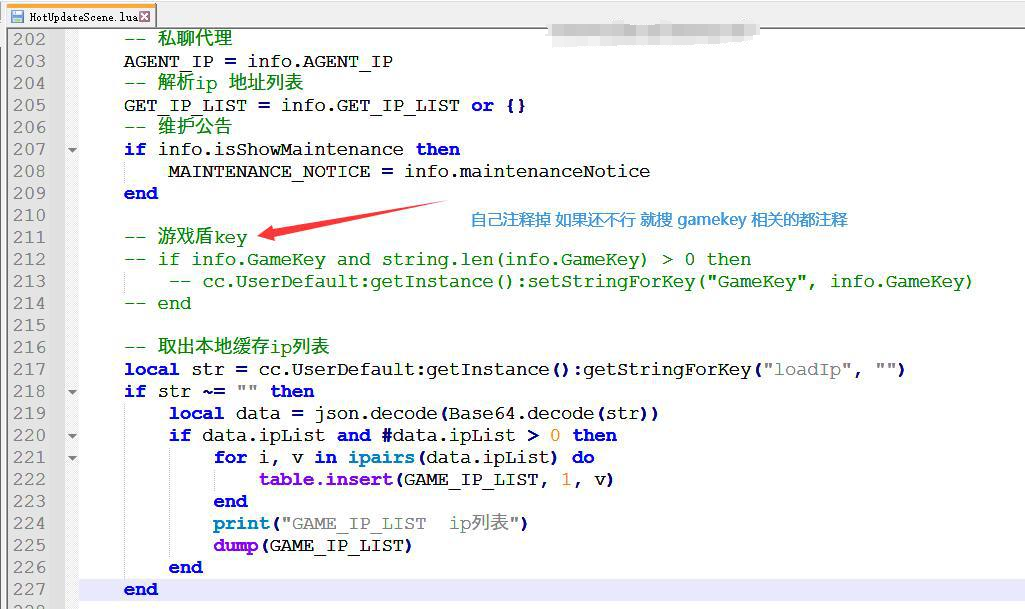Collapse fold marker at line 207
The image size is (1025, 609).
coord(72,150)
